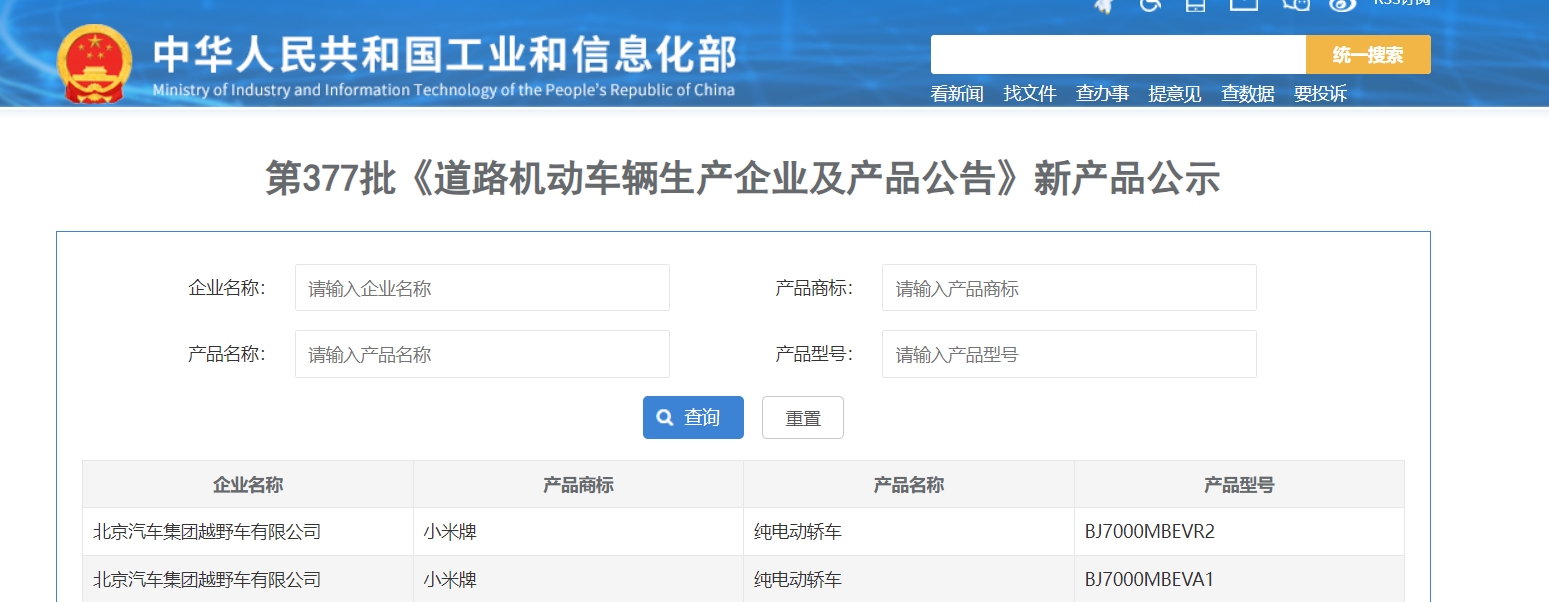Click the email envelope icon
The width and height of the screenshot is (1549, 602).
point(1243,4)
